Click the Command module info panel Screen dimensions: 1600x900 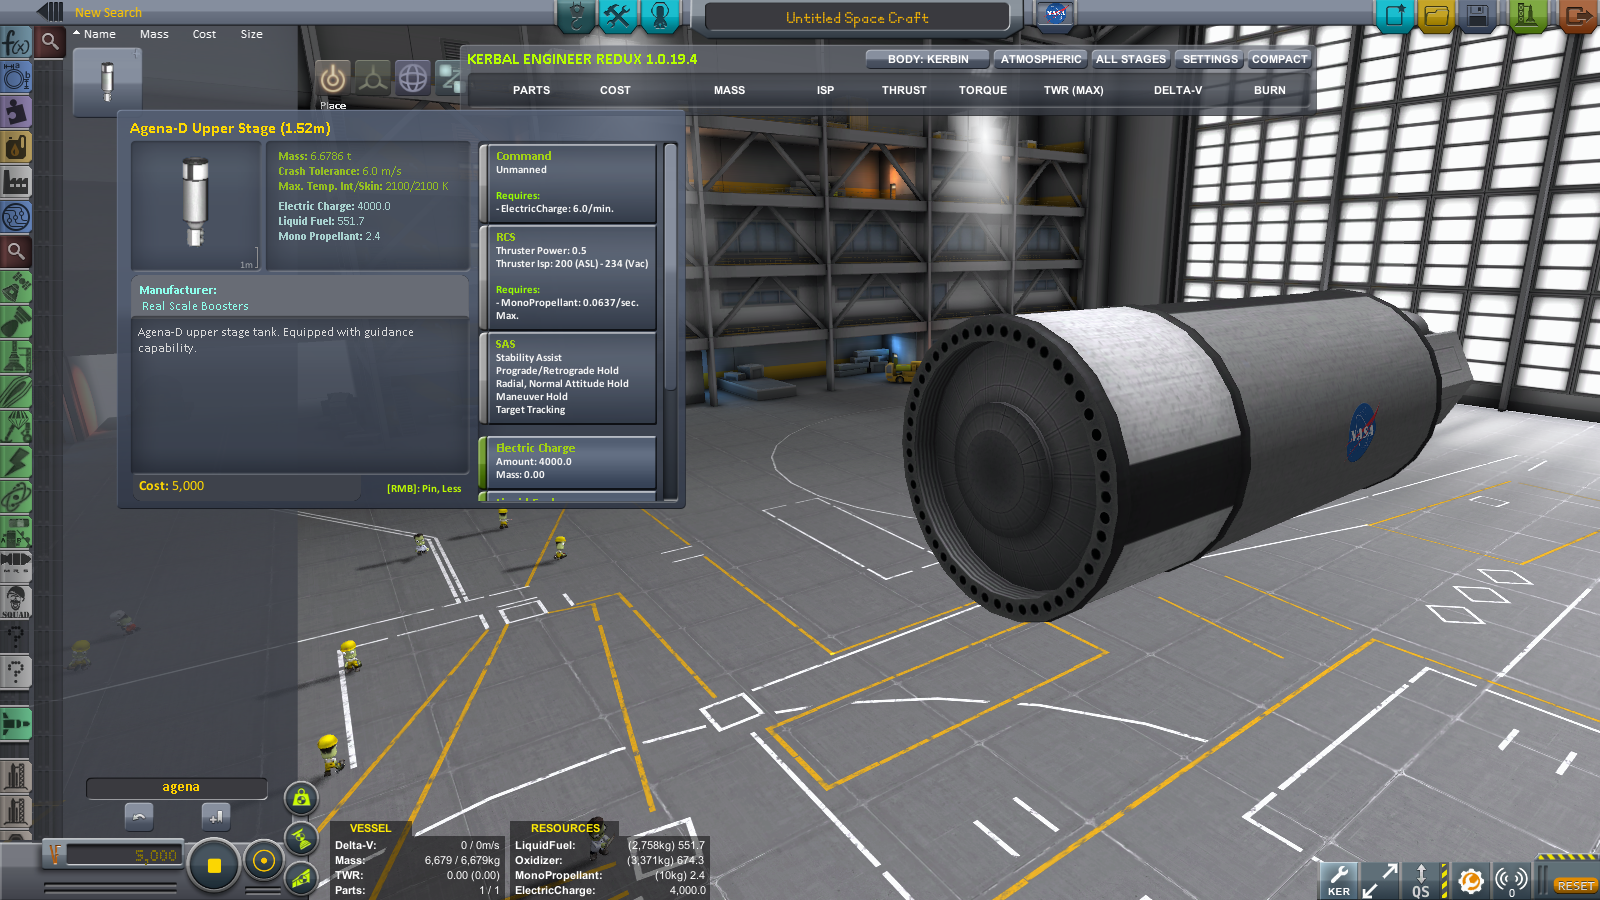click(x=568, y=183)
